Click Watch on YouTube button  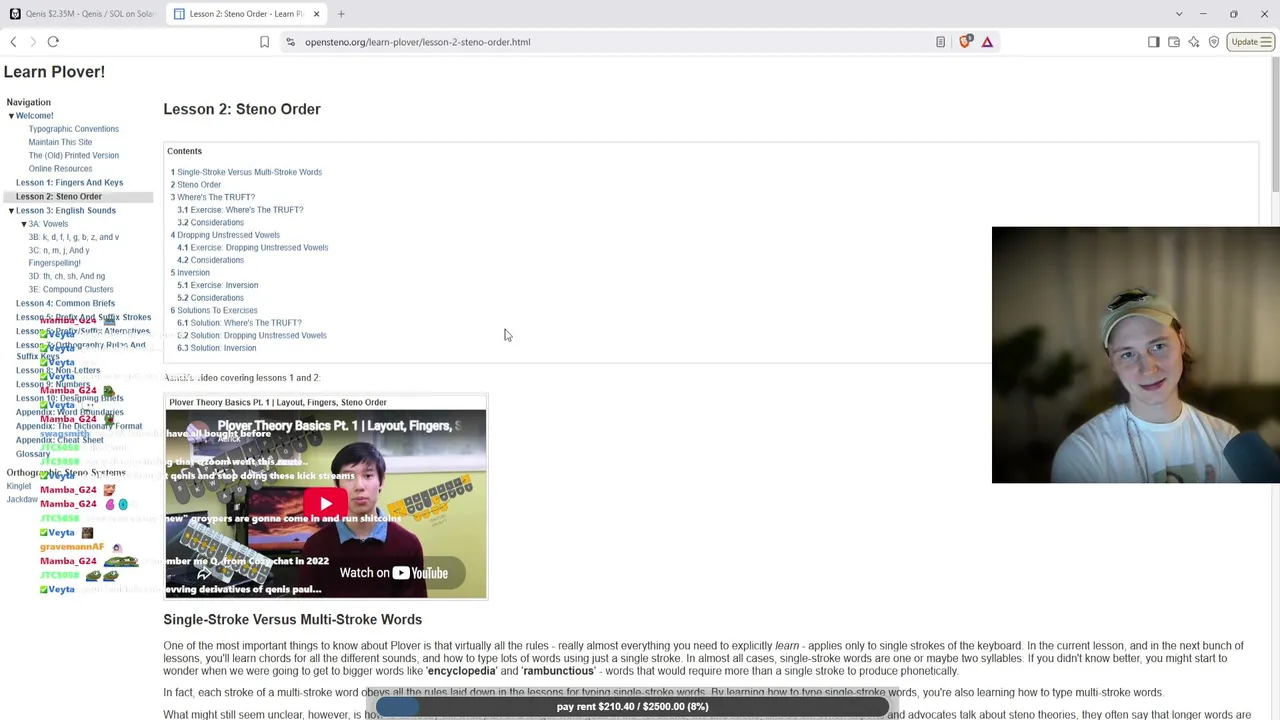(x=393, y=573)
